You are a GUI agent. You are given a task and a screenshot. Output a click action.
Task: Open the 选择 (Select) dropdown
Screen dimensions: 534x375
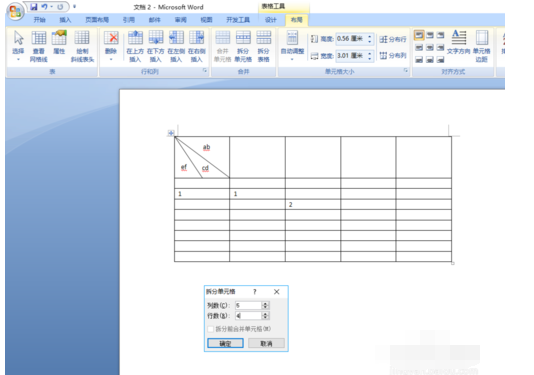pos(18,46)
